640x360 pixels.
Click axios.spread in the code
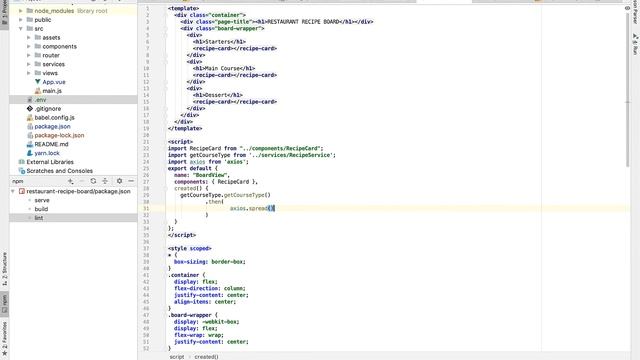249,208
